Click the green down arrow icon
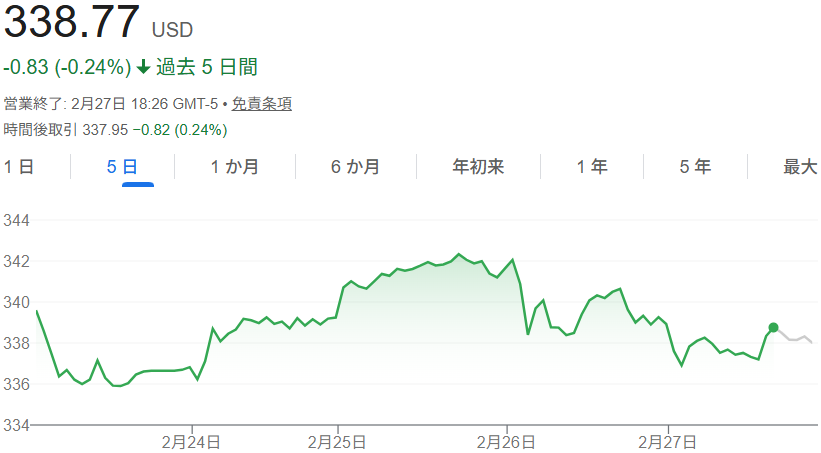Screen dimensions: 821x453 click(x=143, y=68)
